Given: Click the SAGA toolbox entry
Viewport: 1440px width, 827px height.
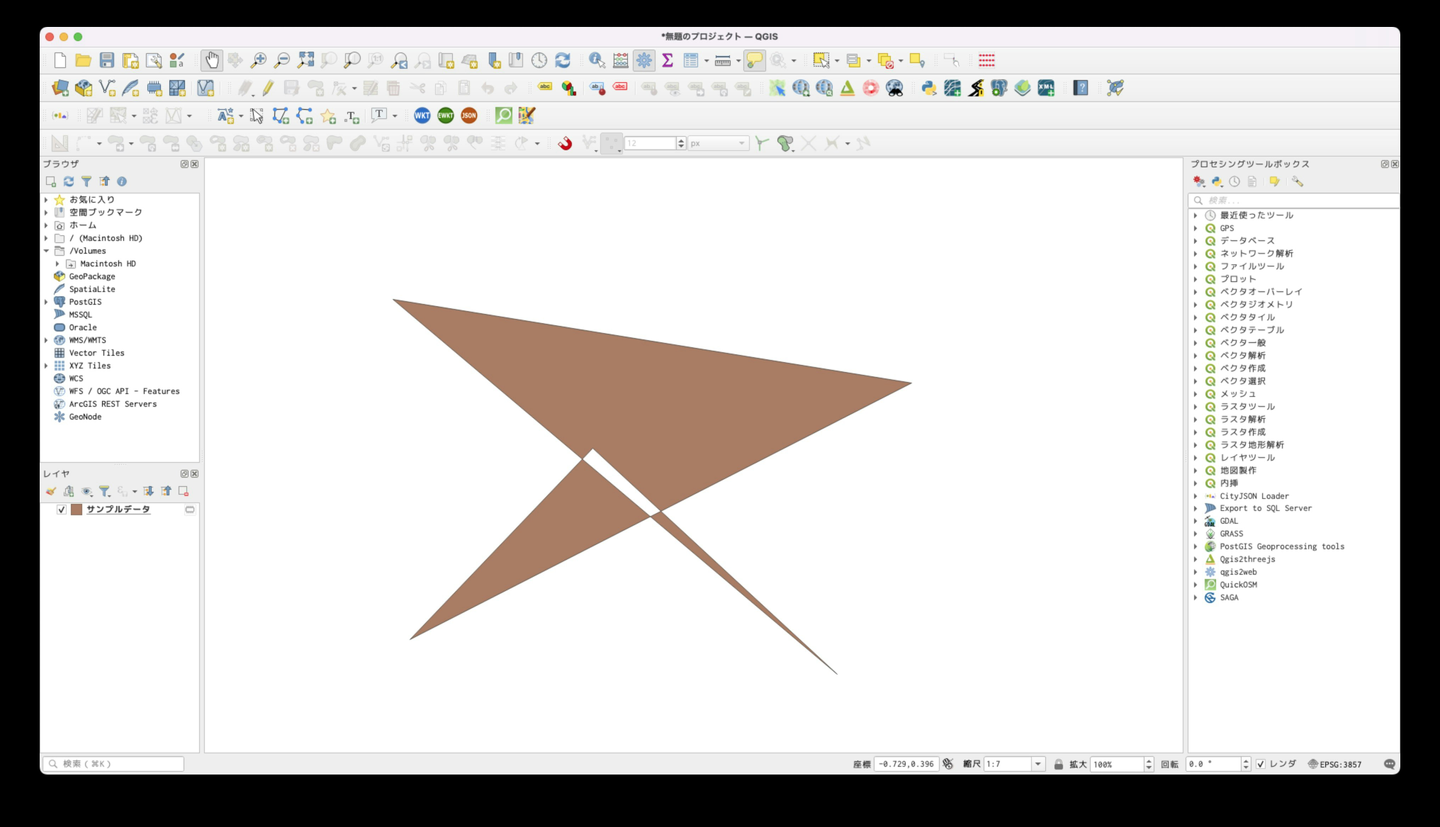Looking at the screenshot, I should click(x=1229, y=598).
